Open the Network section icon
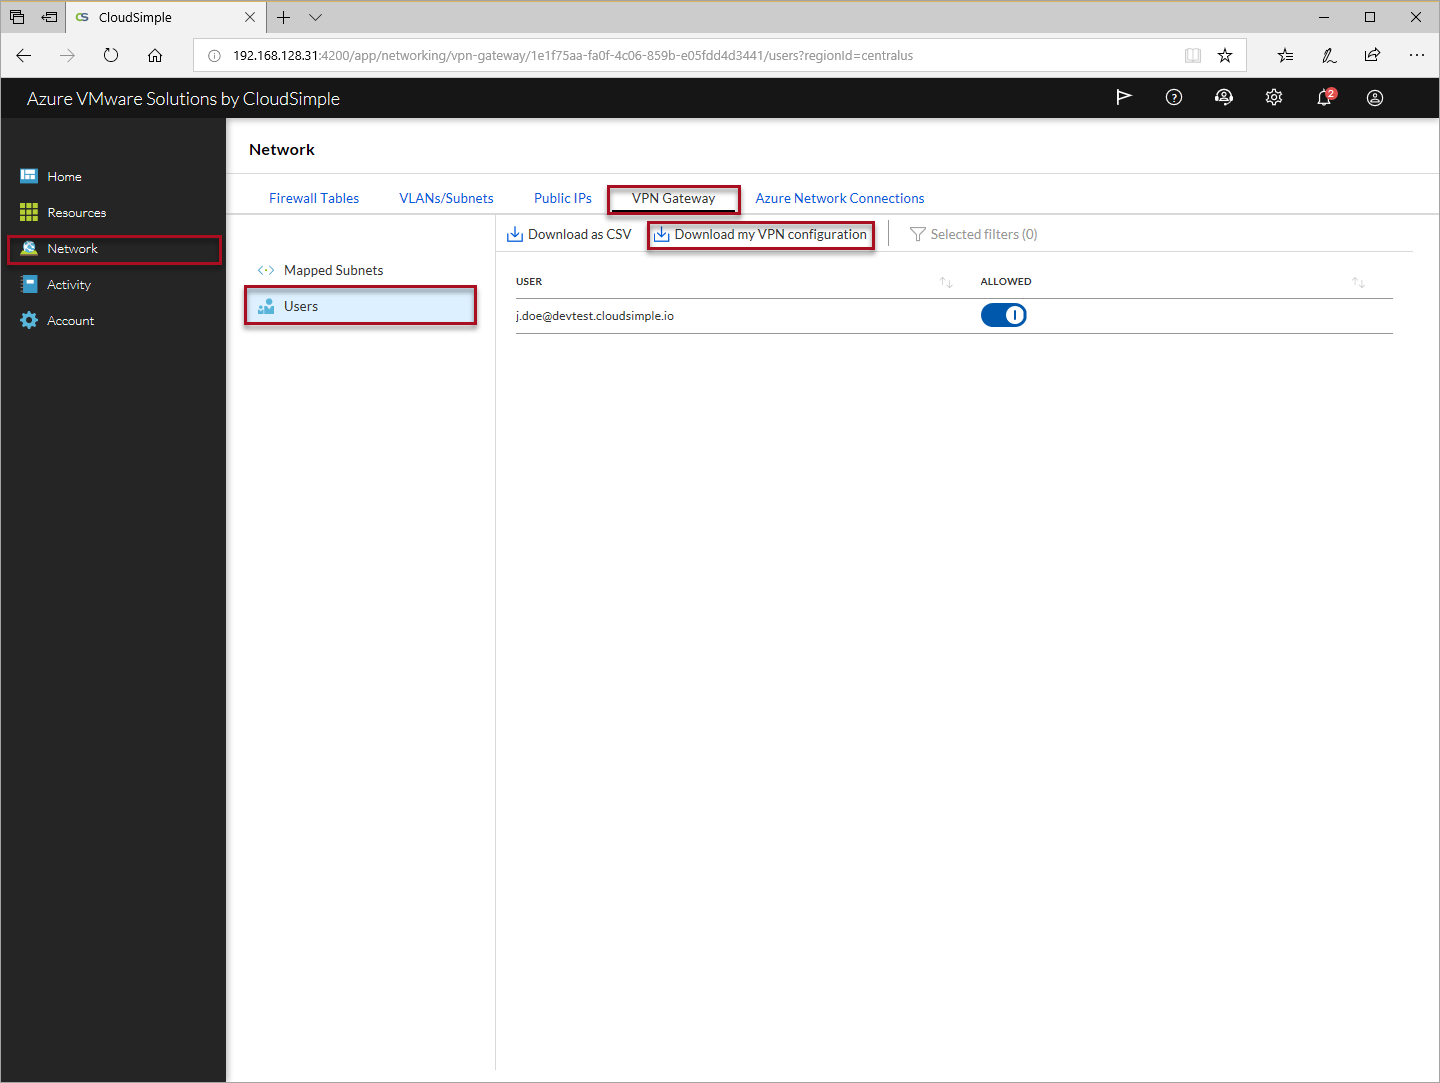The image size is (1440, 1083). coord(29,248)
